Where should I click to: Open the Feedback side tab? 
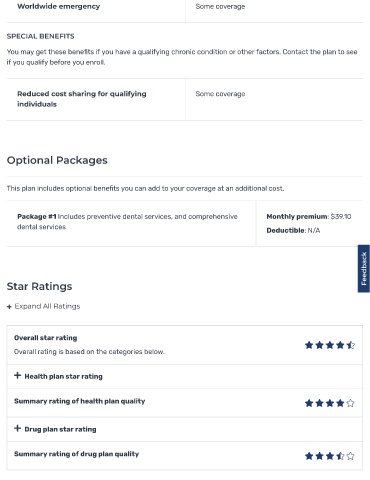click(364, 269)
